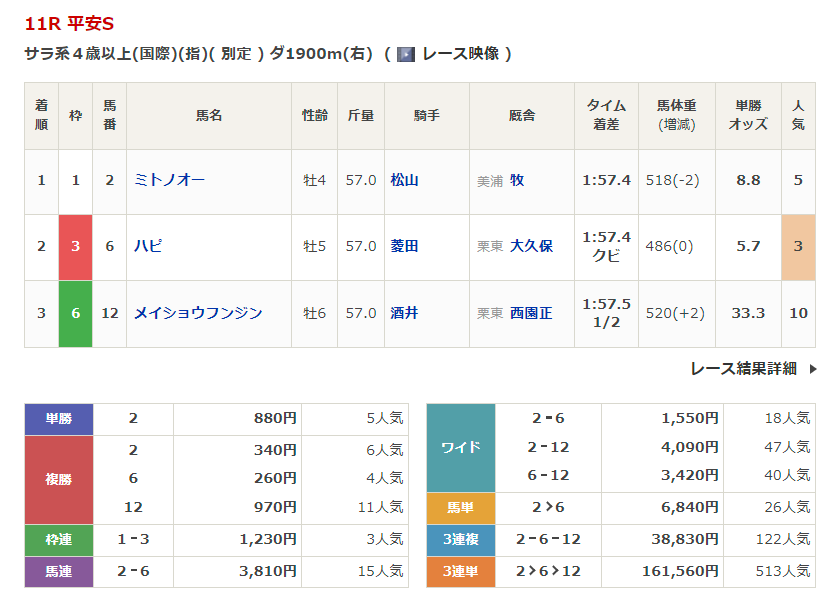Open trainer 大久保 stable link
Screen dimensions: 837x600
point(531,246)
